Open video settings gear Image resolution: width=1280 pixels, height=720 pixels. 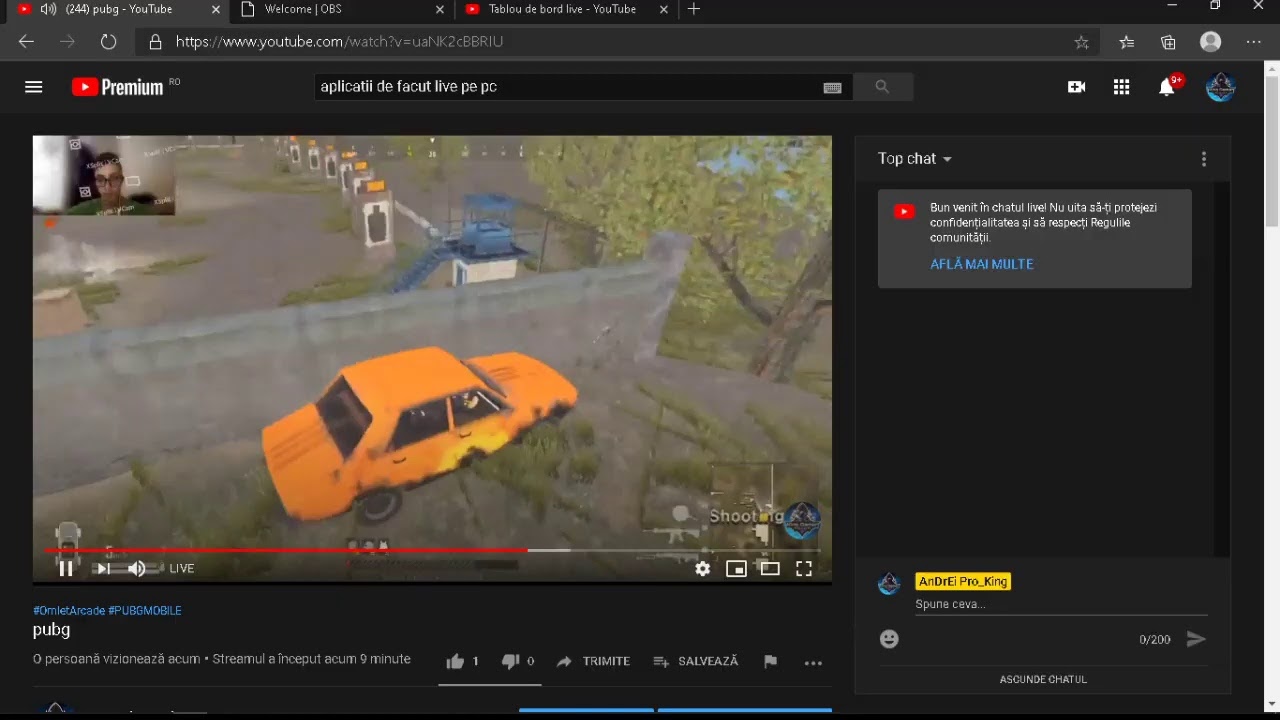pos(703,568)
